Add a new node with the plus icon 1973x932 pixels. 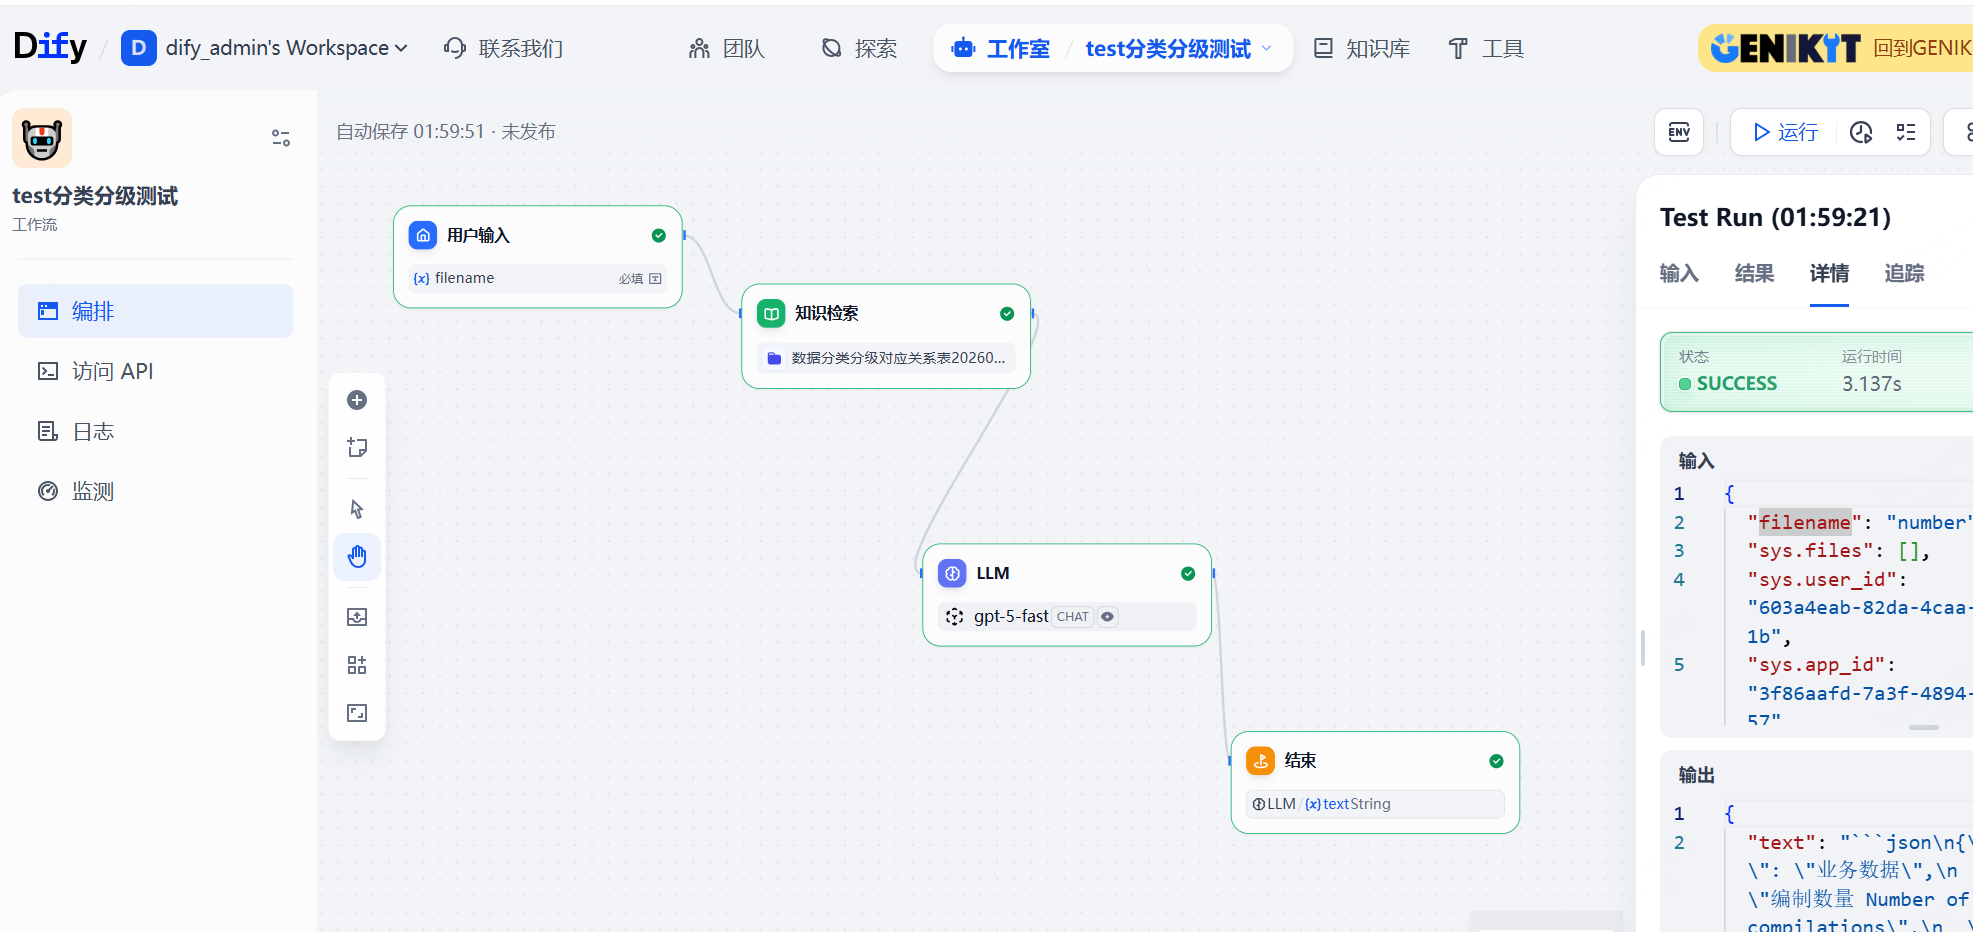click(357, 400)
